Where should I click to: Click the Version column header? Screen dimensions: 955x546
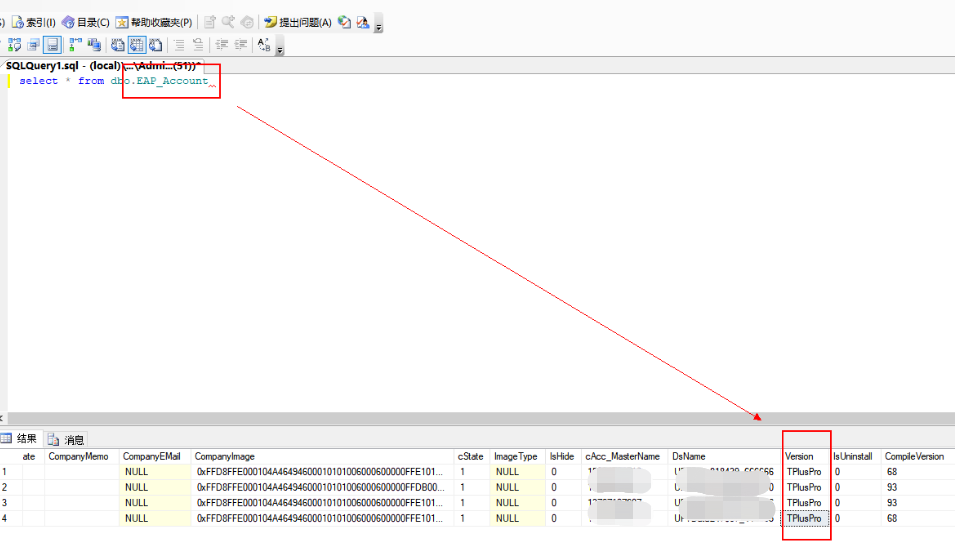point(799,456)
